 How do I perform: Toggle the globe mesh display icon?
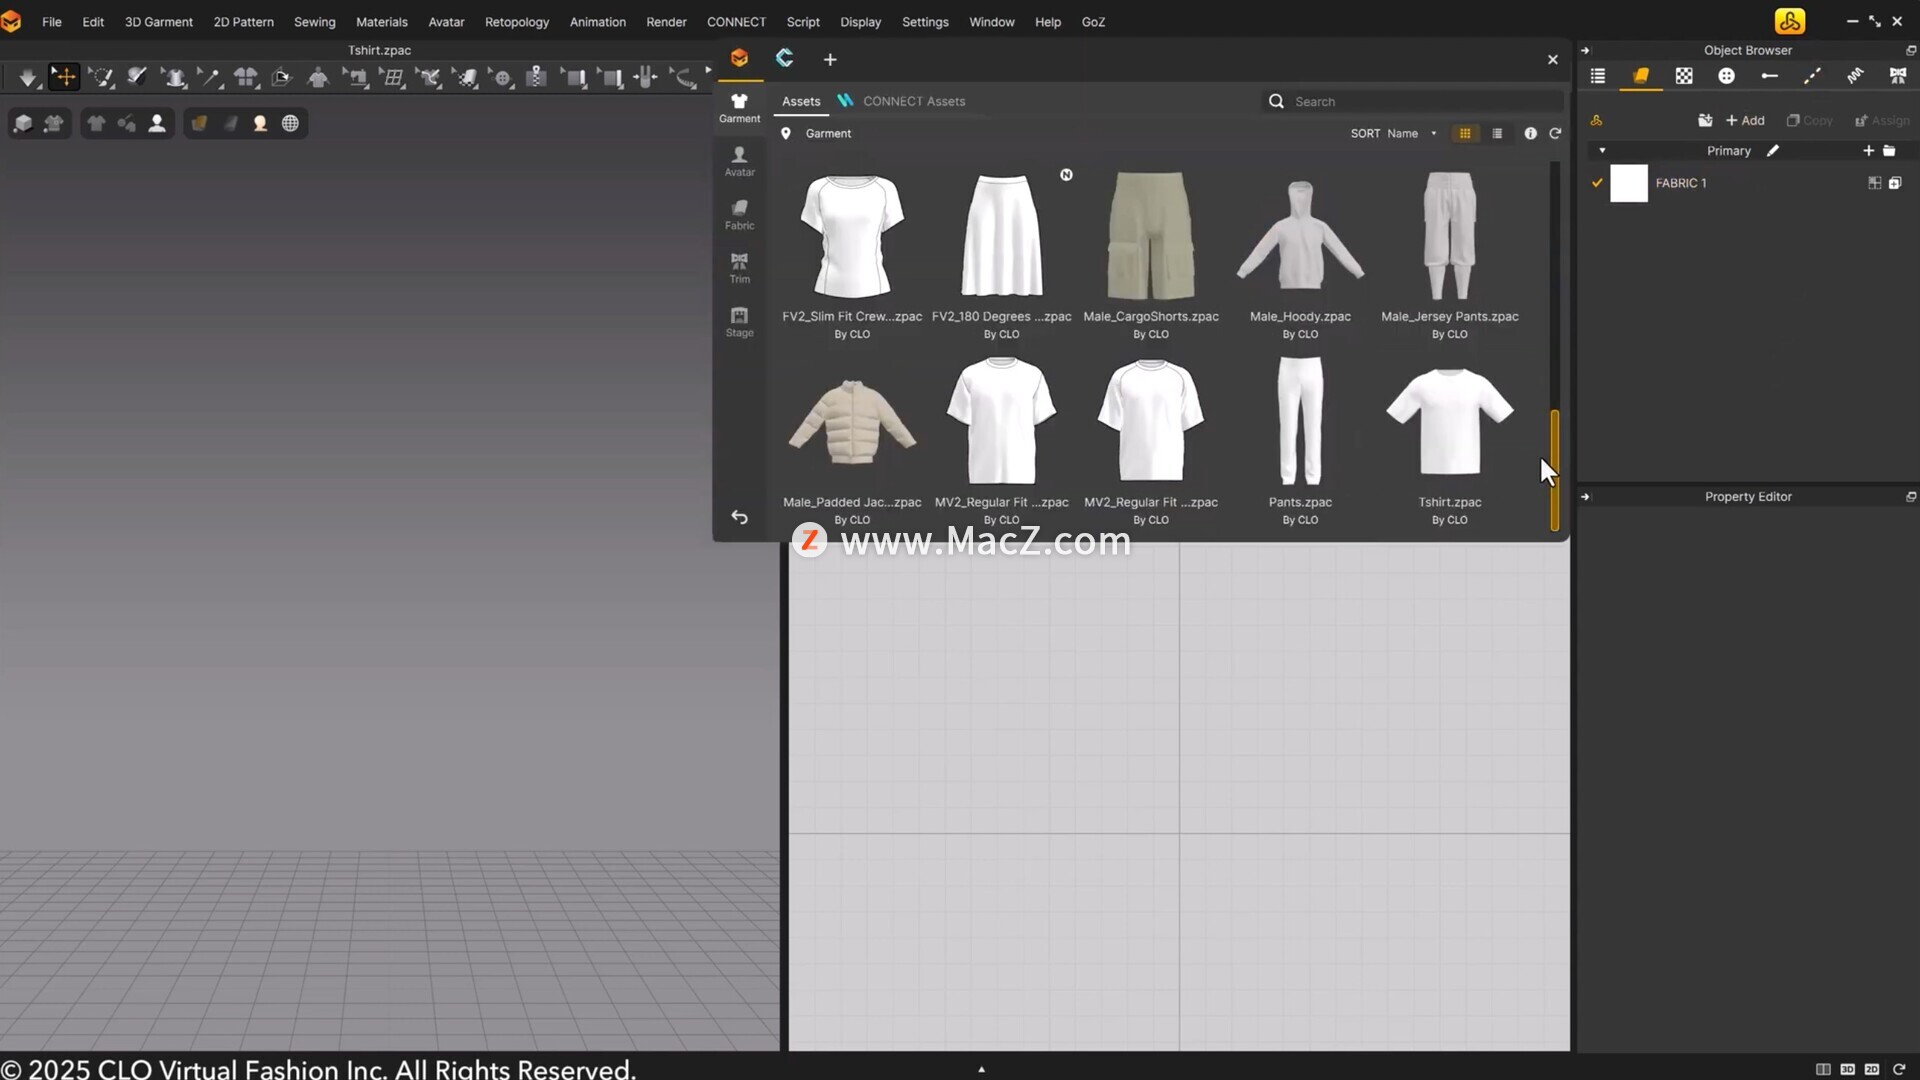pos(290,123)
